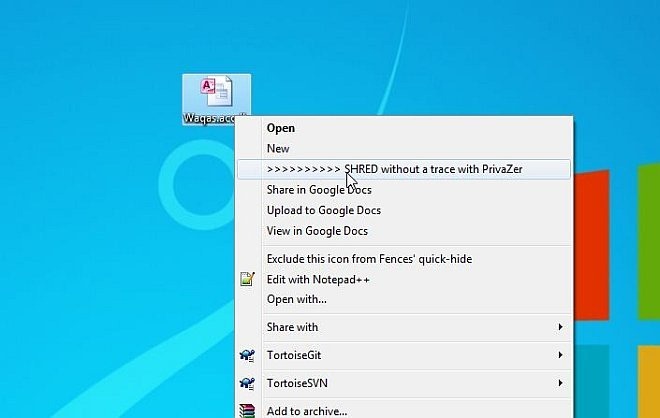Expand the Share with submenu arrow

pos(560,327)
